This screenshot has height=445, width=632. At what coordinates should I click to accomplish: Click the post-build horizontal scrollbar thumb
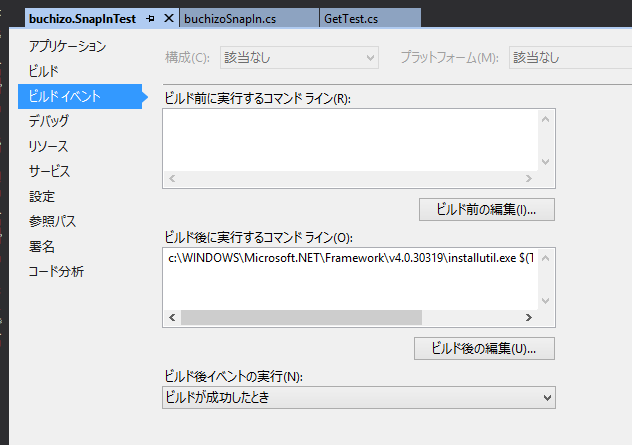(300, 317)
